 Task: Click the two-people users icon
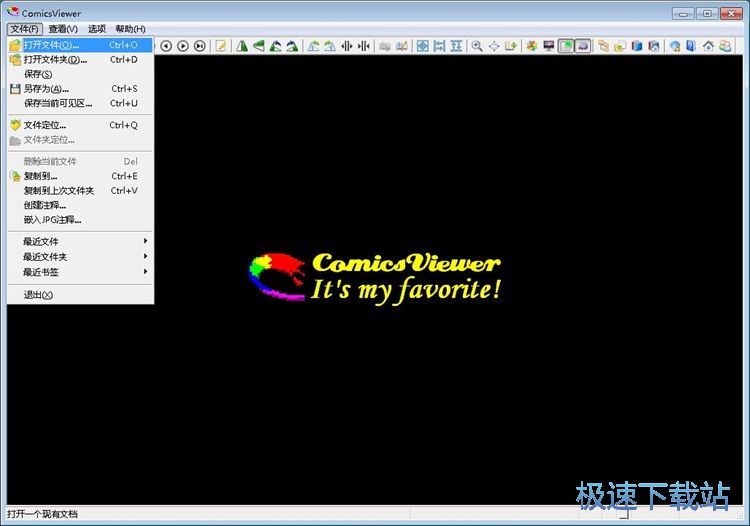coord(725,46)
